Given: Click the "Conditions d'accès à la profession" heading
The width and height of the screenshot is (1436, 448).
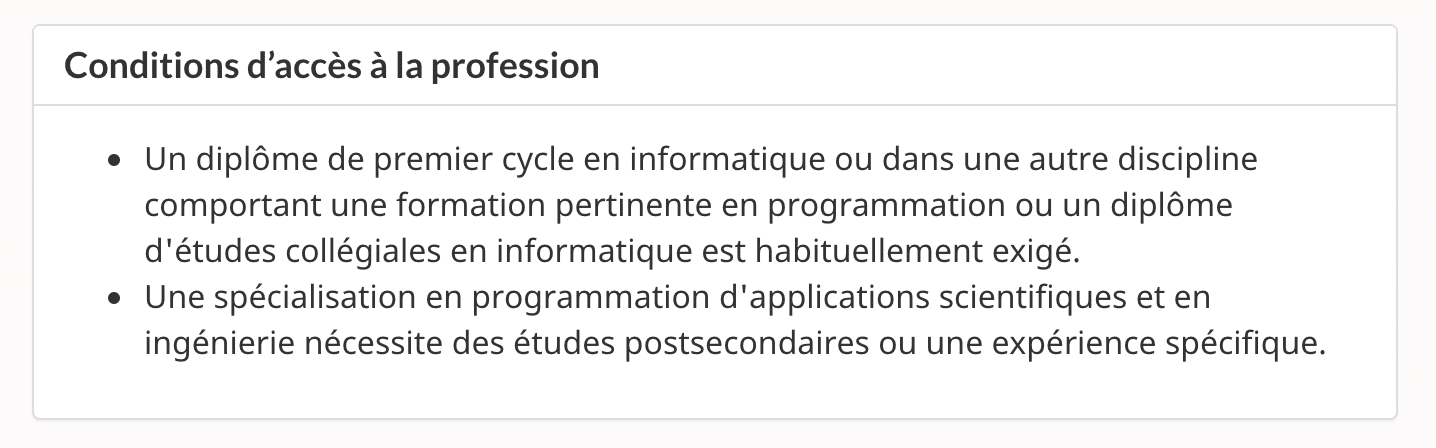Looking at the screenshot, I should [331, 67].
